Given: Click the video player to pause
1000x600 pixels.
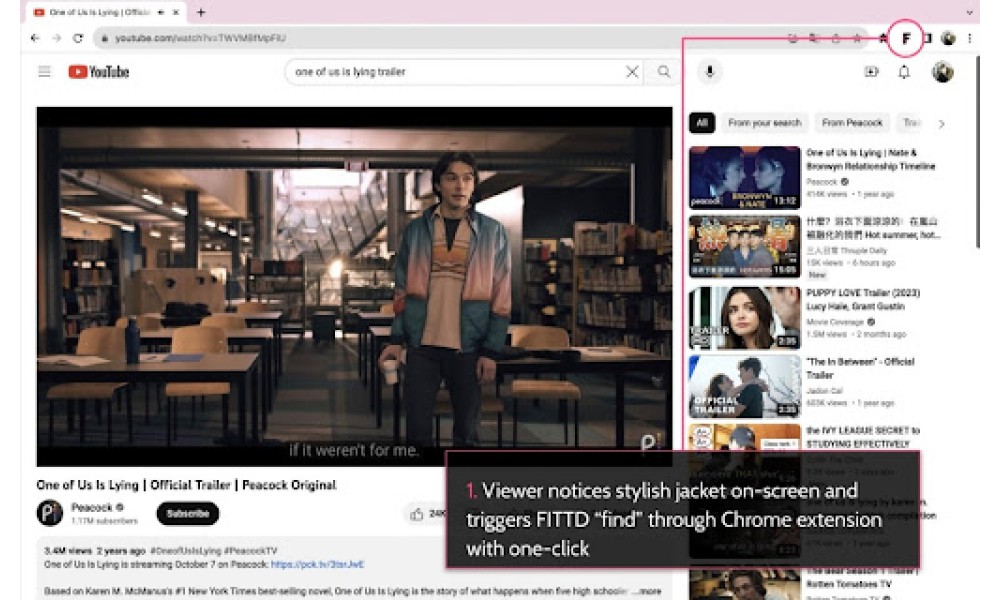Looking at the screenshot, I should tap(354, 286).
